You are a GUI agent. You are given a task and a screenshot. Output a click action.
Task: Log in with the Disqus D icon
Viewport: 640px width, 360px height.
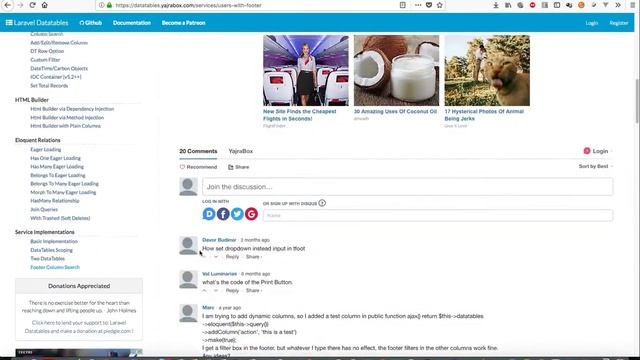click(209, 213)
